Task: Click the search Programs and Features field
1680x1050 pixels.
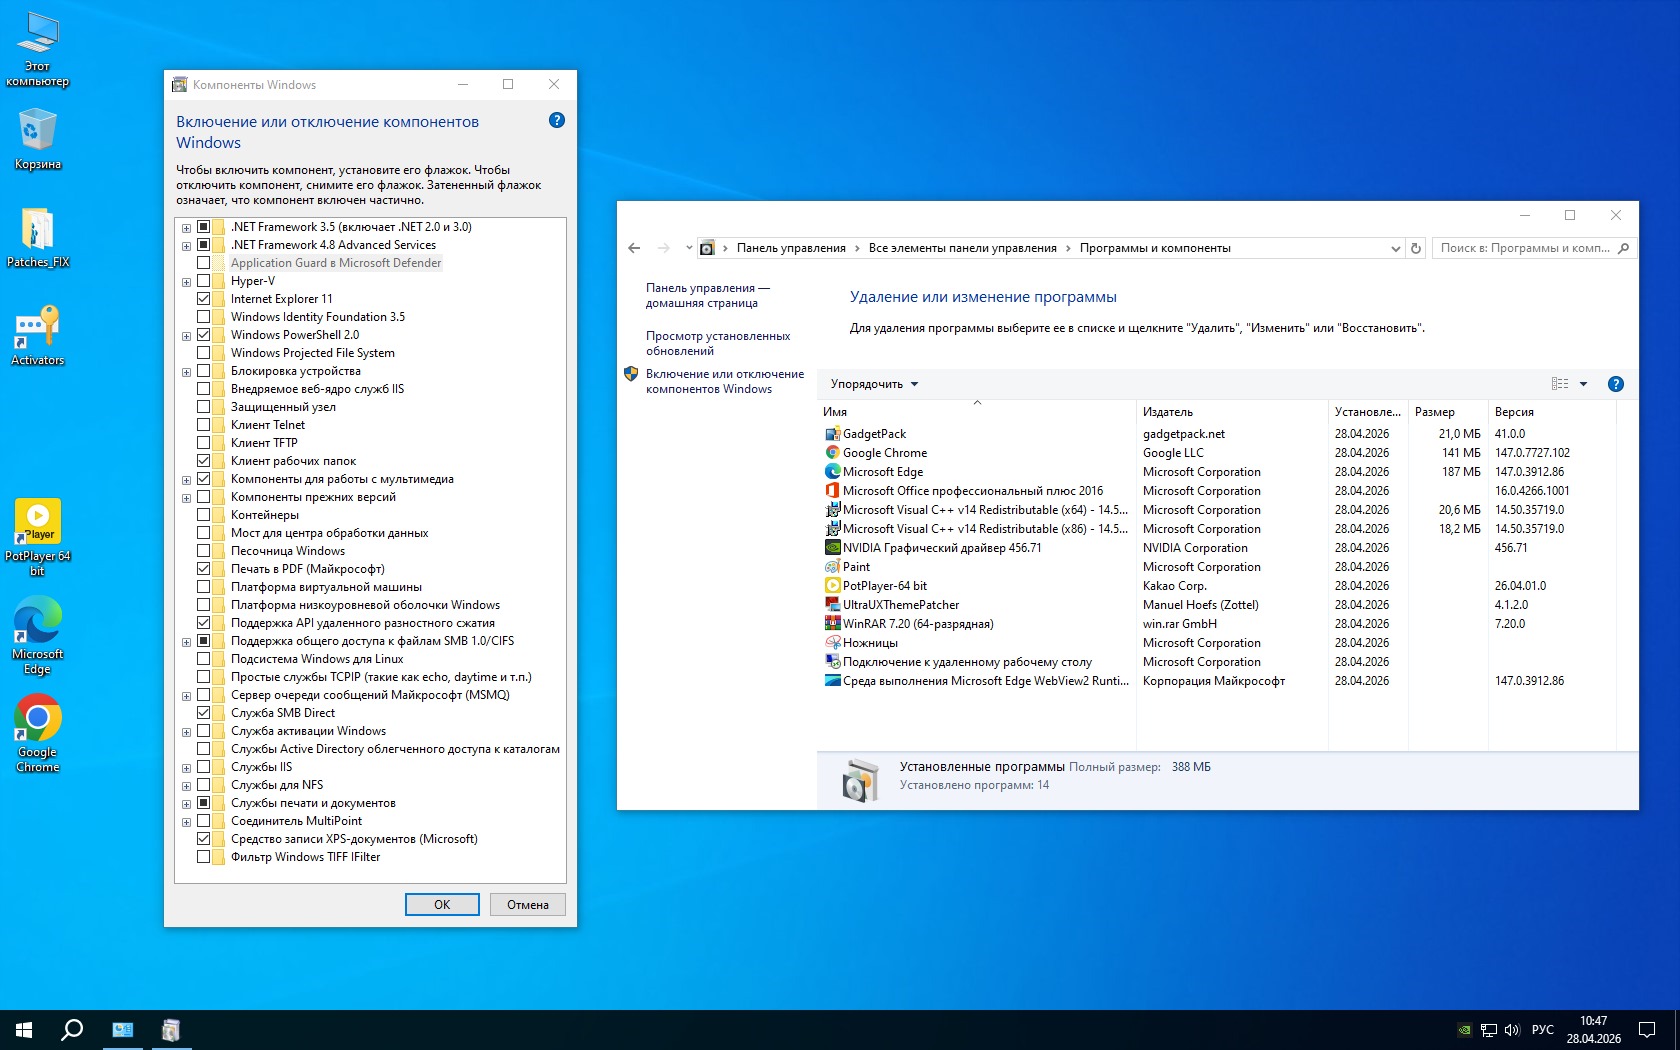Action: pos(1525,248)
